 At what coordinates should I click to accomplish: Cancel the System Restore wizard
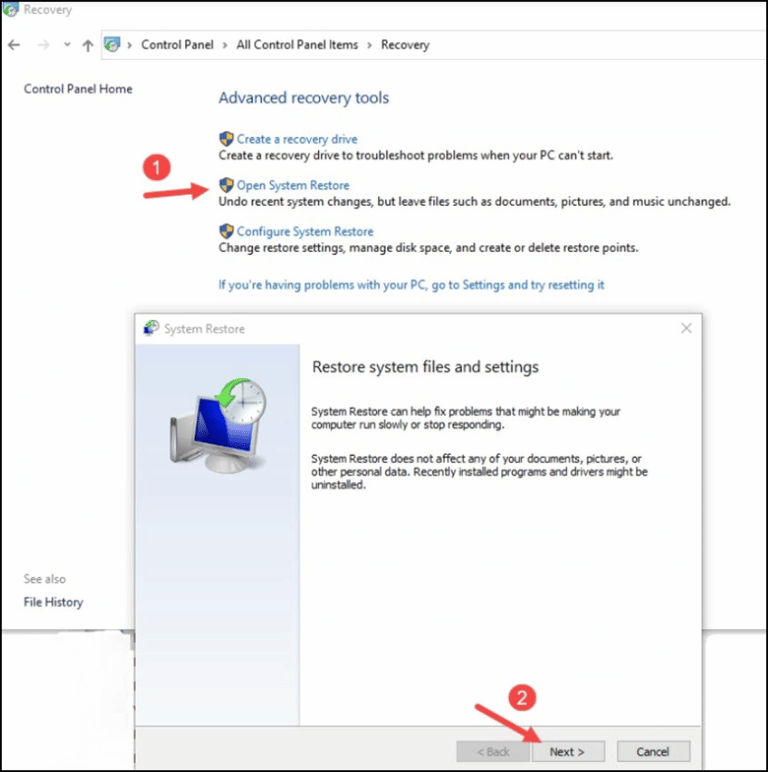tap(652, 751)
